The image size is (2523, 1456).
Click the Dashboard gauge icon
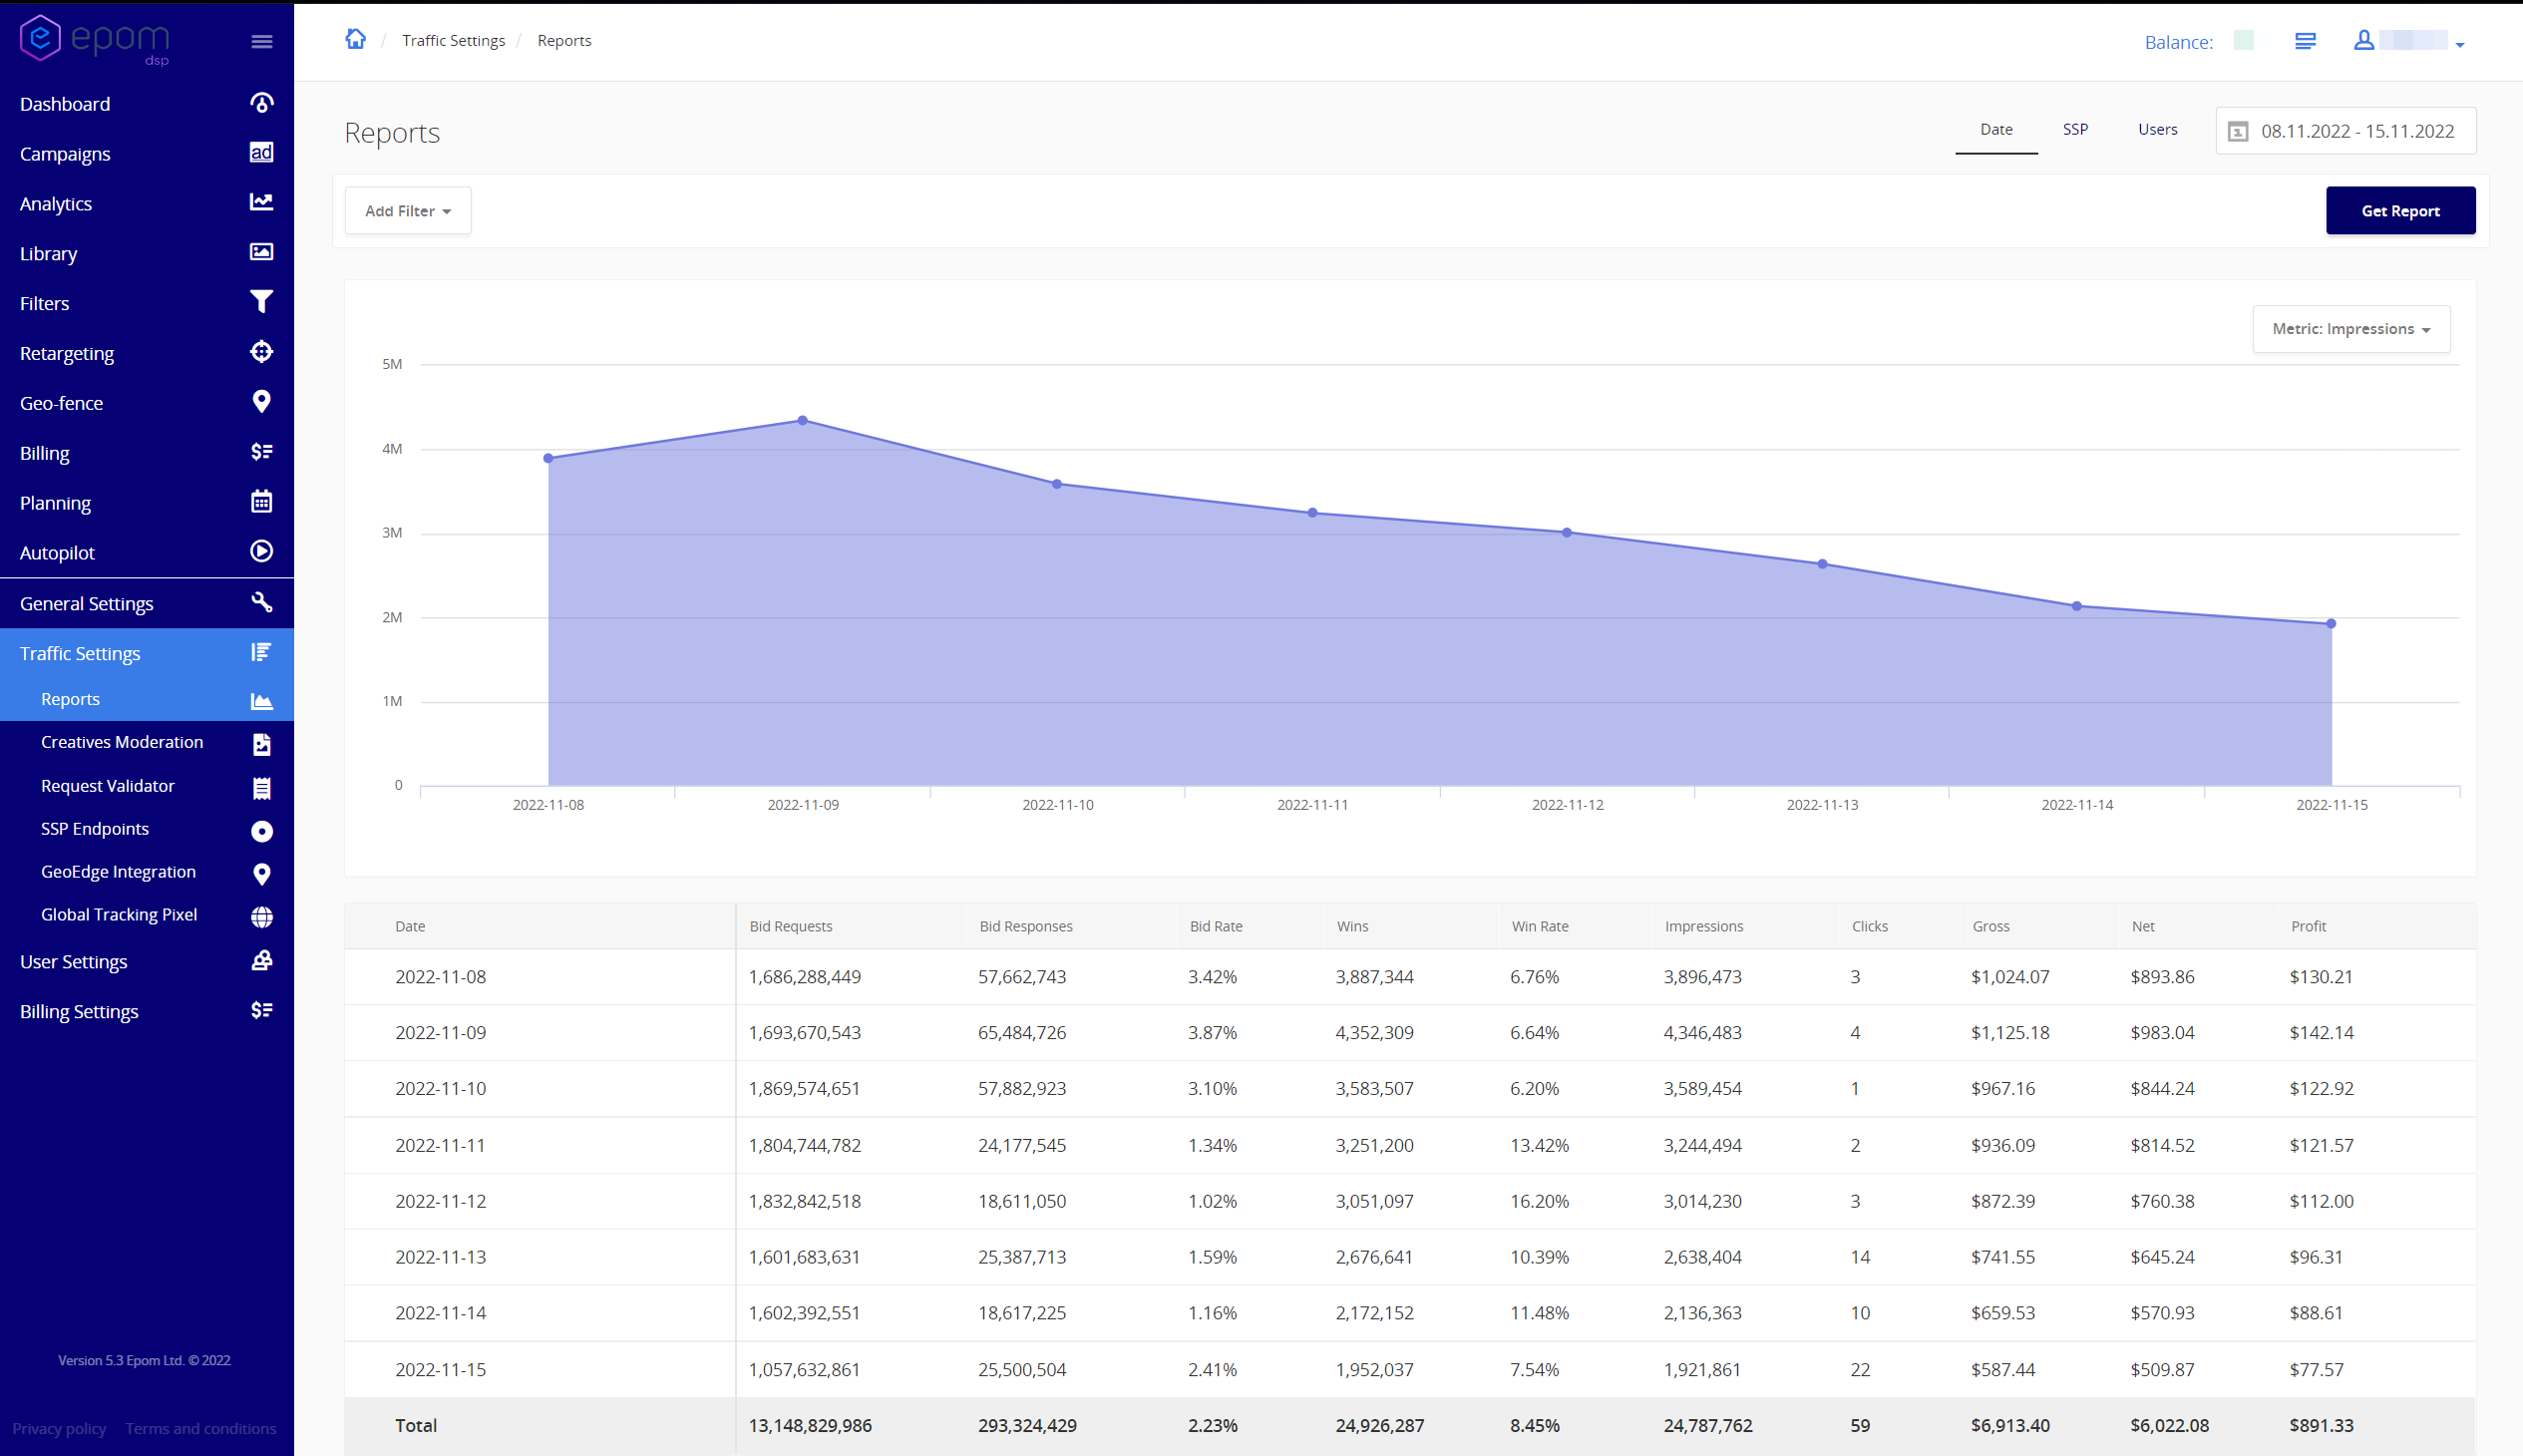[261, 103]
